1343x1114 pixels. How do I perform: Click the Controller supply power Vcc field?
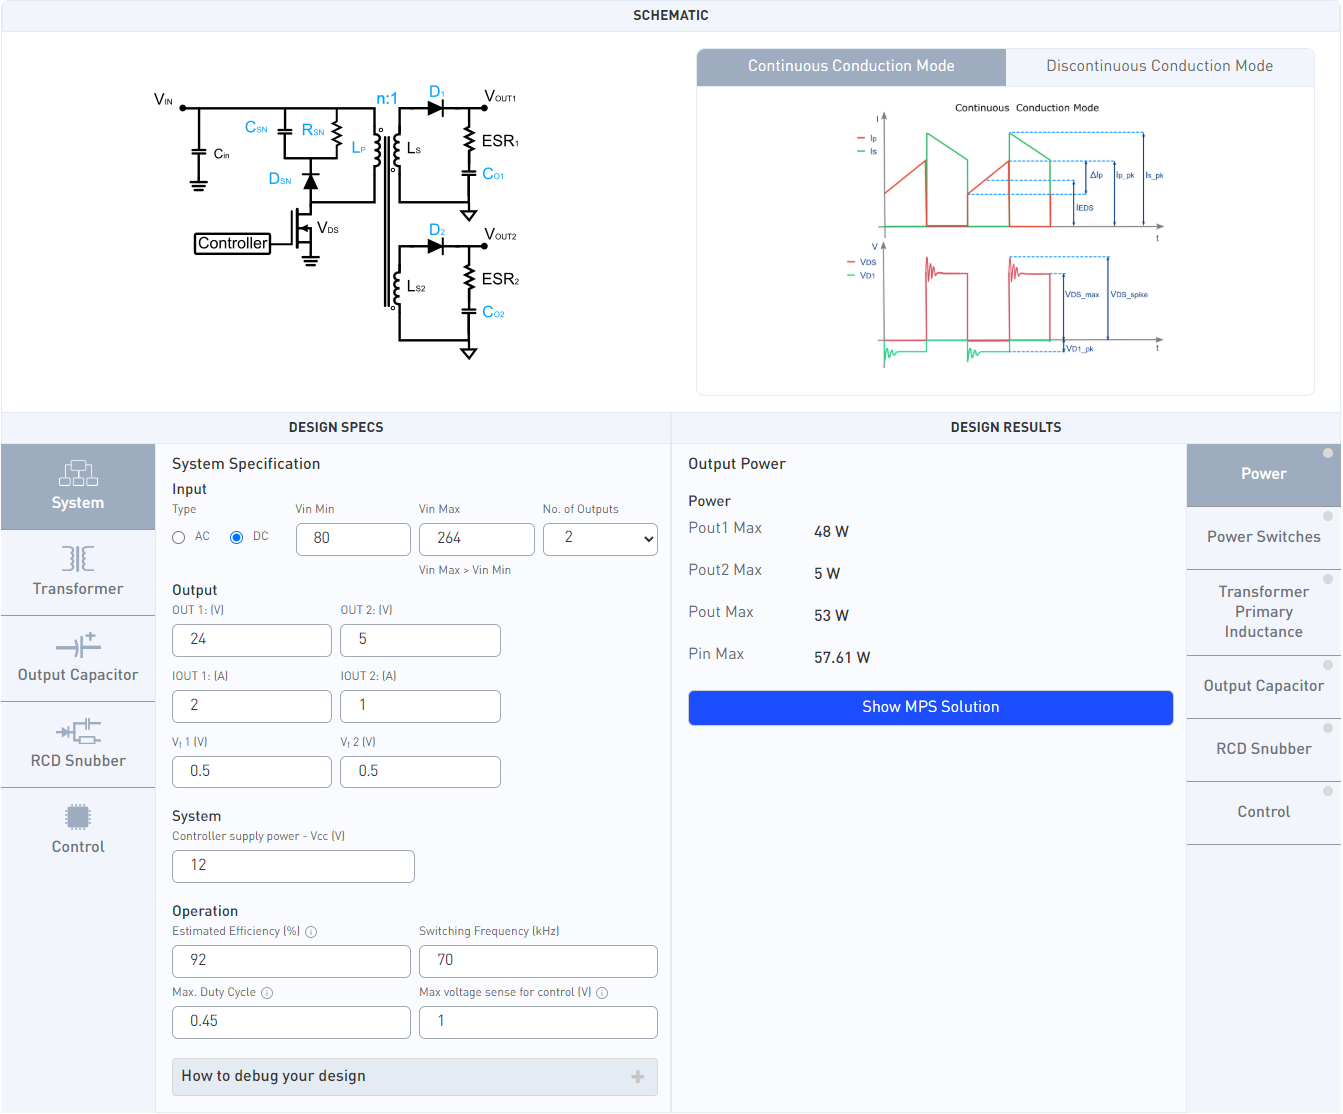pos(293,866)
